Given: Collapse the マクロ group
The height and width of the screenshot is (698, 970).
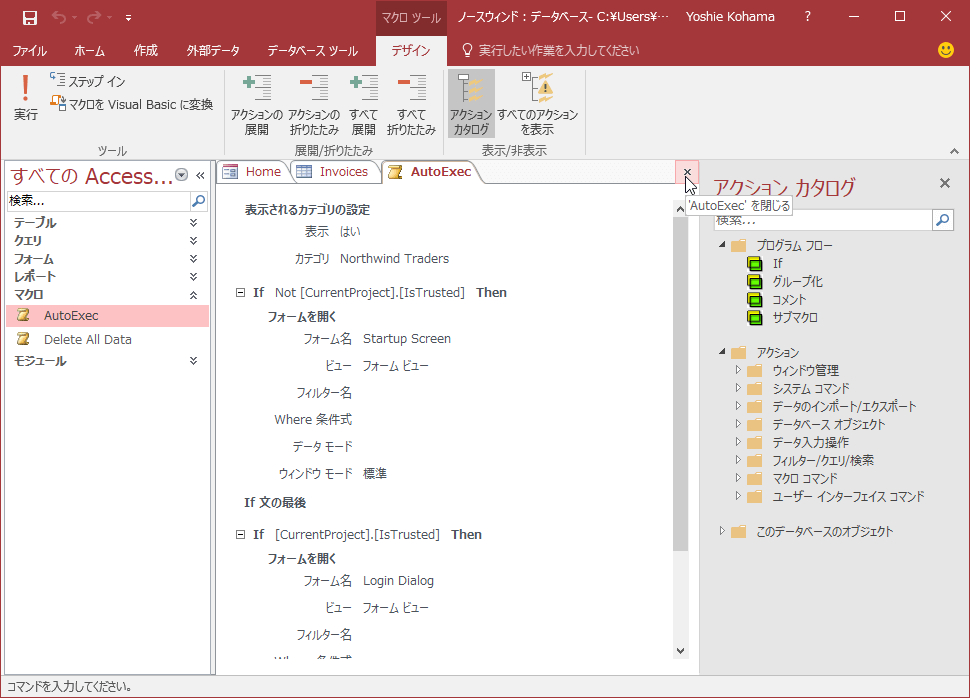Looking at the screenshot, I should pos(194,295).
